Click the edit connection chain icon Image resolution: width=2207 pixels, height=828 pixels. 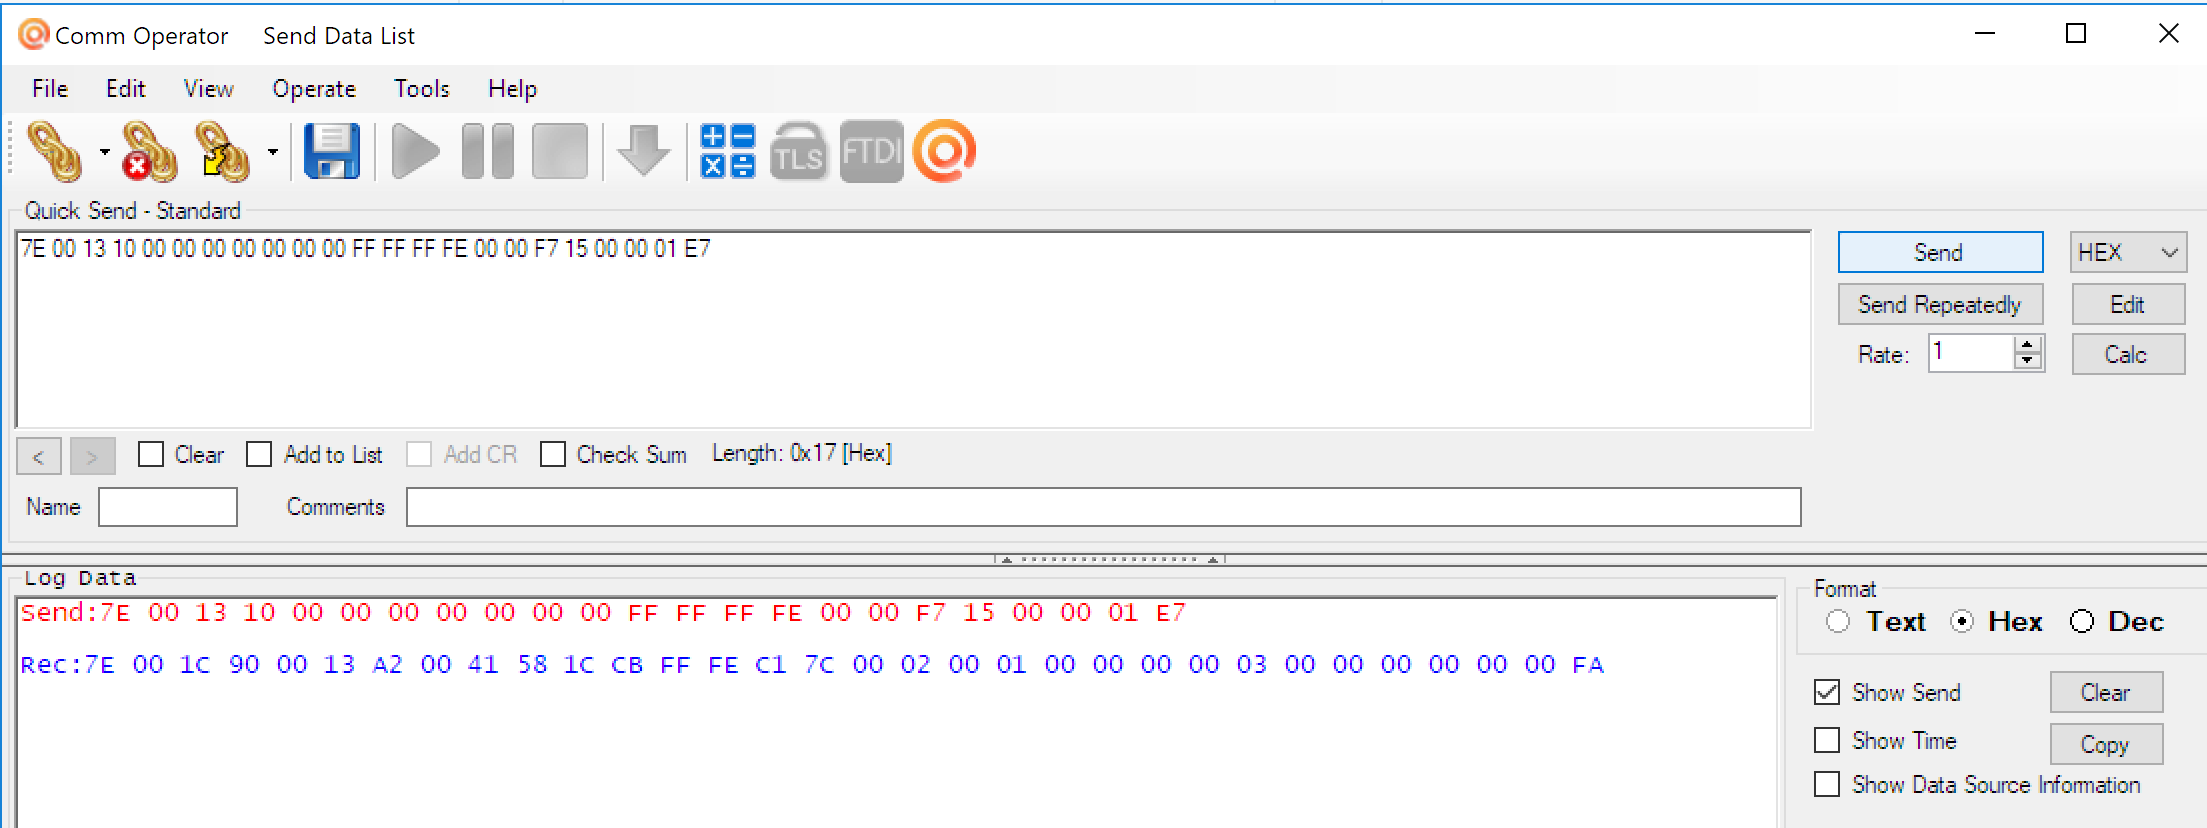click(x=222, y=152)
